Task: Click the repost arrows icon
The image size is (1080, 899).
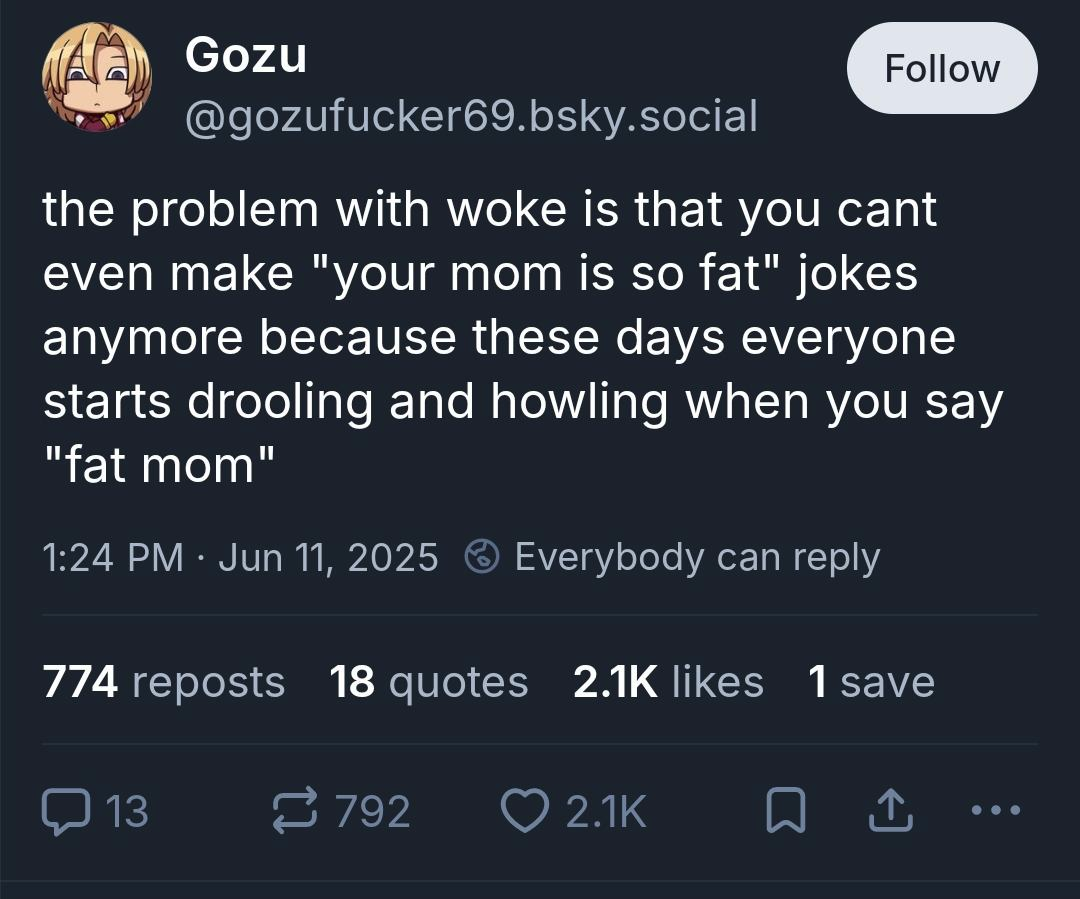Action: (x=297, y=811)
